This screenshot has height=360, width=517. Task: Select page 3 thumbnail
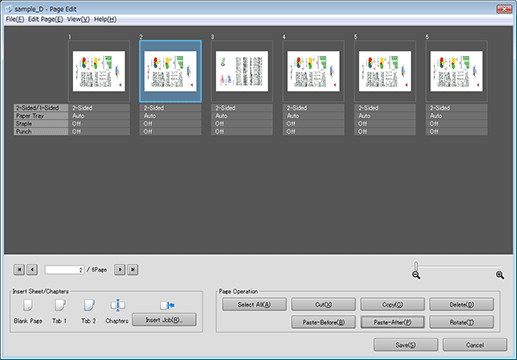point(242,71)
